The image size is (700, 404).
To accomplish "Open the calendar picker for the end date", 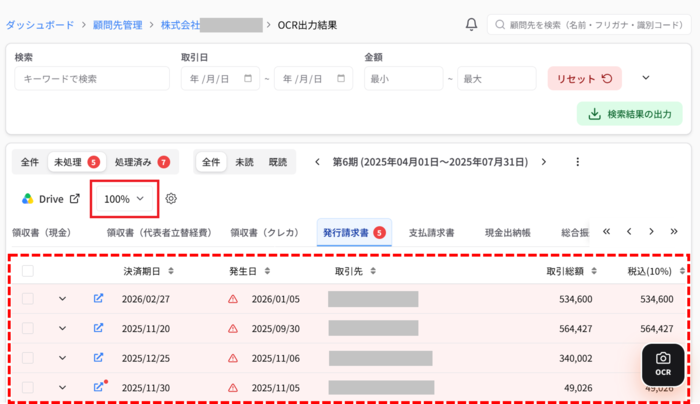I will click(341, 79).
